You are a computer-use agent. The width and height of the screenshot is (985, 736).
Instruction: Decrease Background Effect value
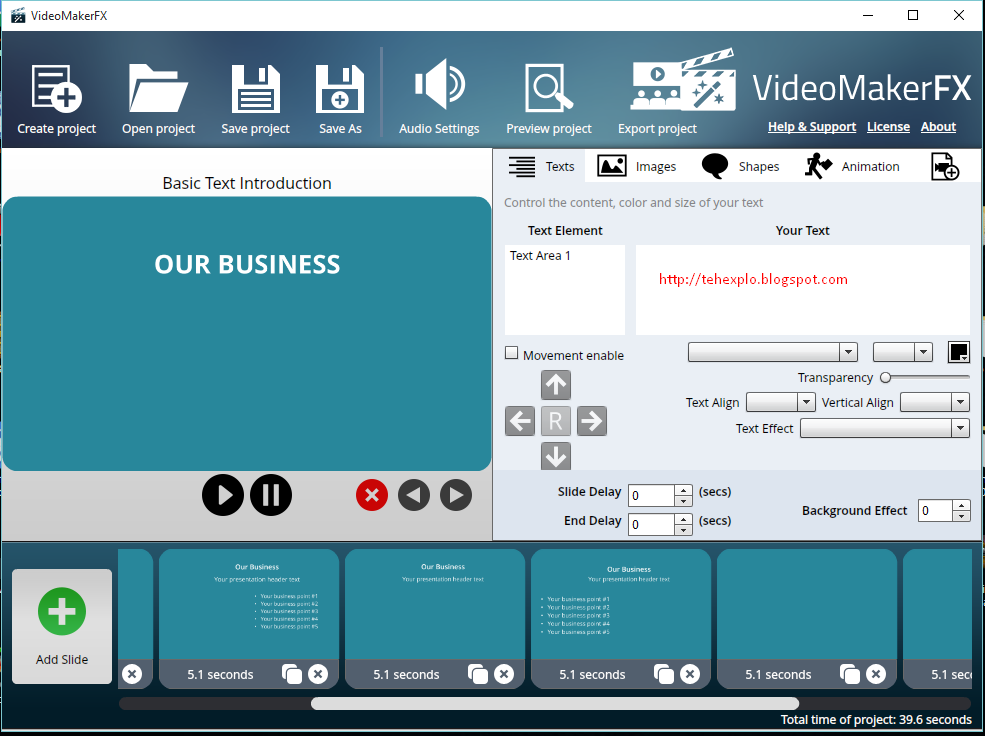(961, 516)
